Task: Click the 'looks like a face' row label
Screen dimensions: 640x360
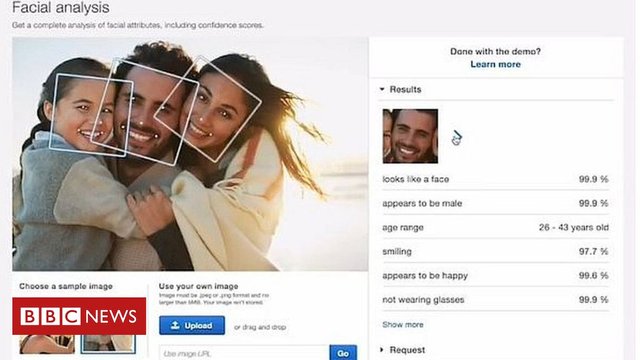Action: (x=416, y=179)
